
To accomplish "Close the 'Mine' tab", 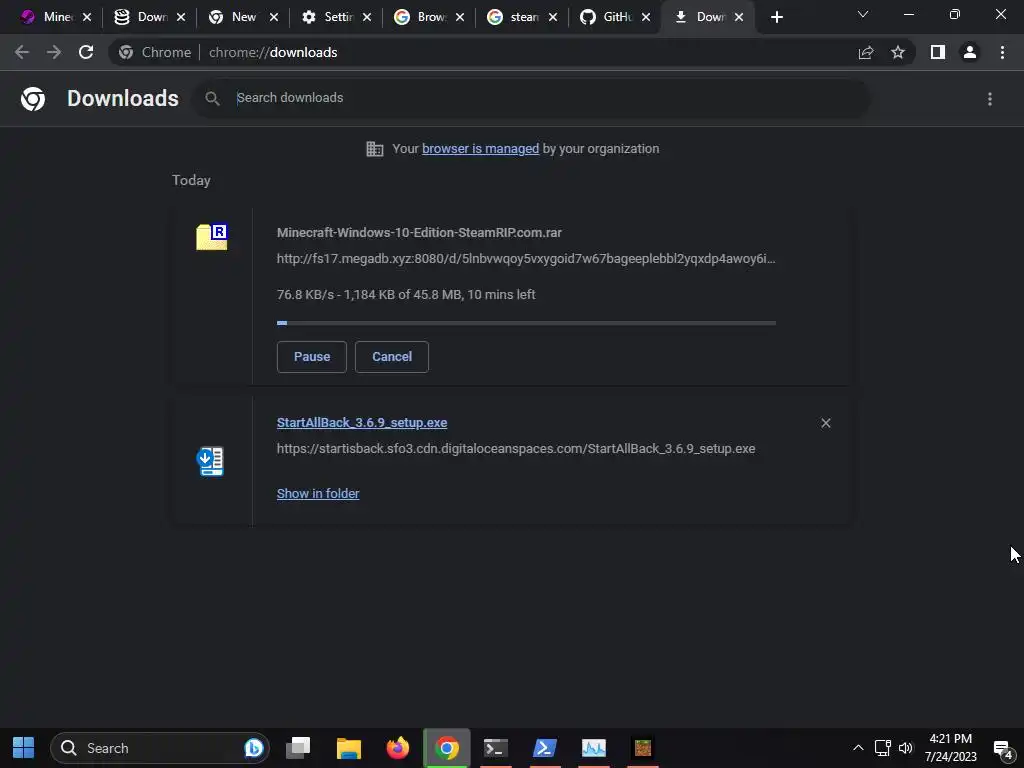I will point(87,17).
